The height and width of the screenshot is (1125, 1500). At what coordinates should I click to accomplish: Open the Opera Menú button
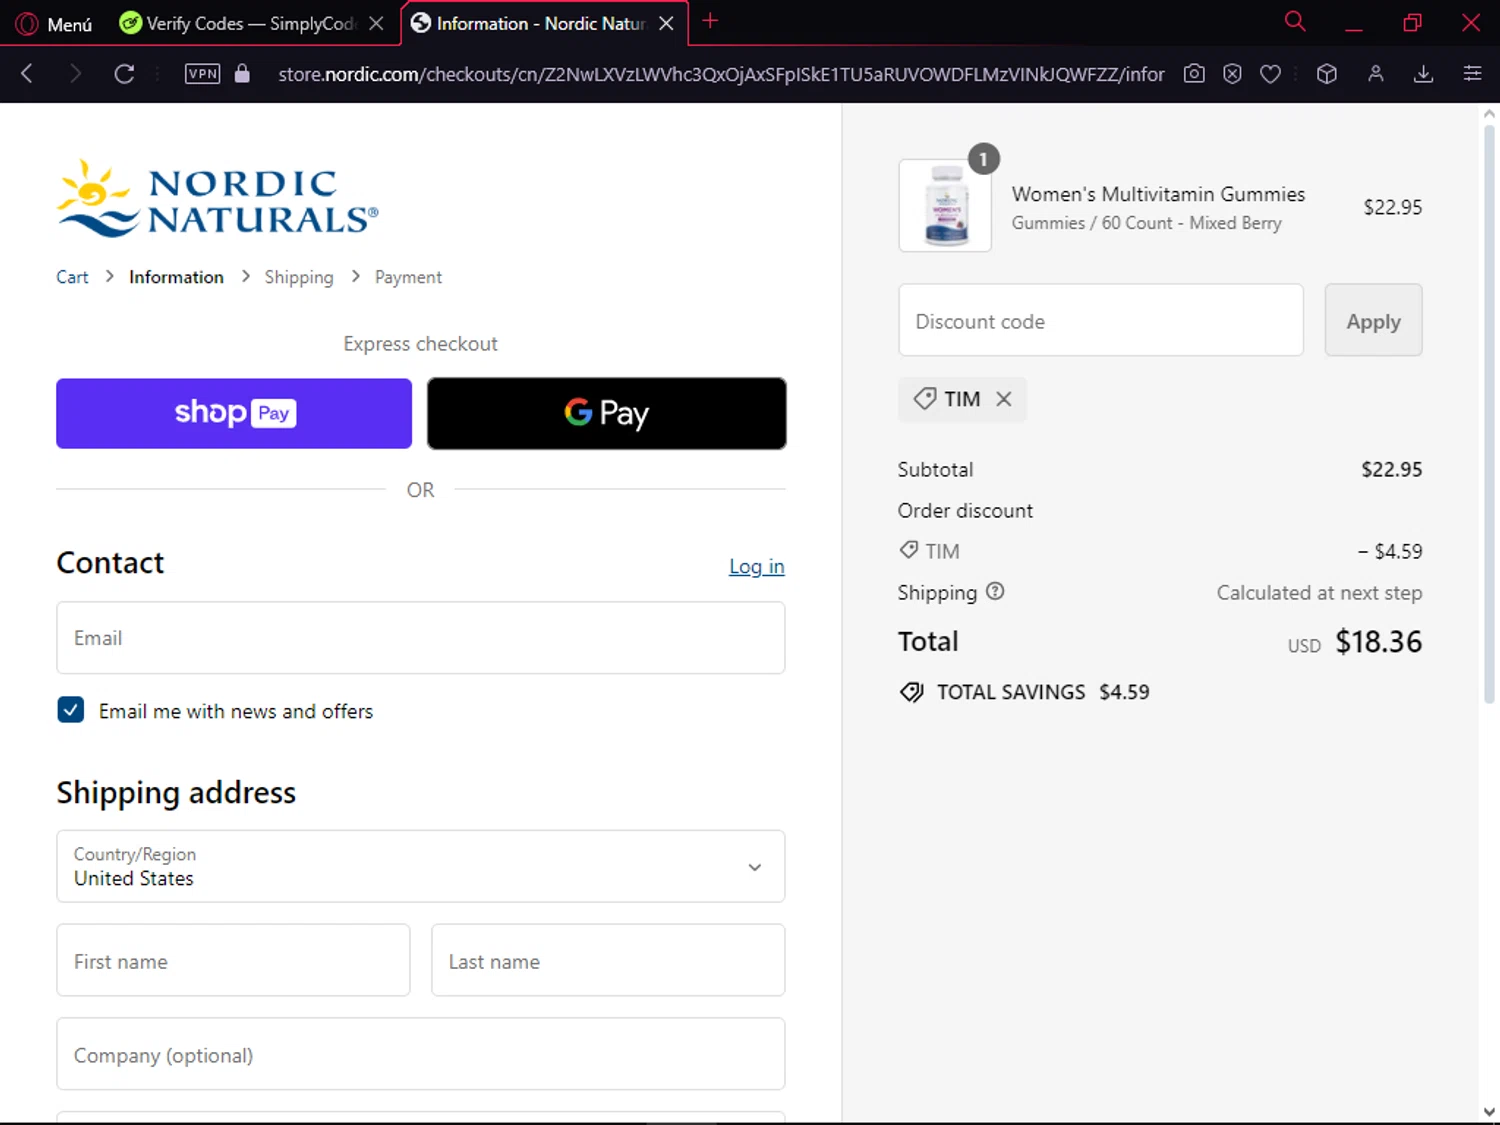click(x=55, y=23)
